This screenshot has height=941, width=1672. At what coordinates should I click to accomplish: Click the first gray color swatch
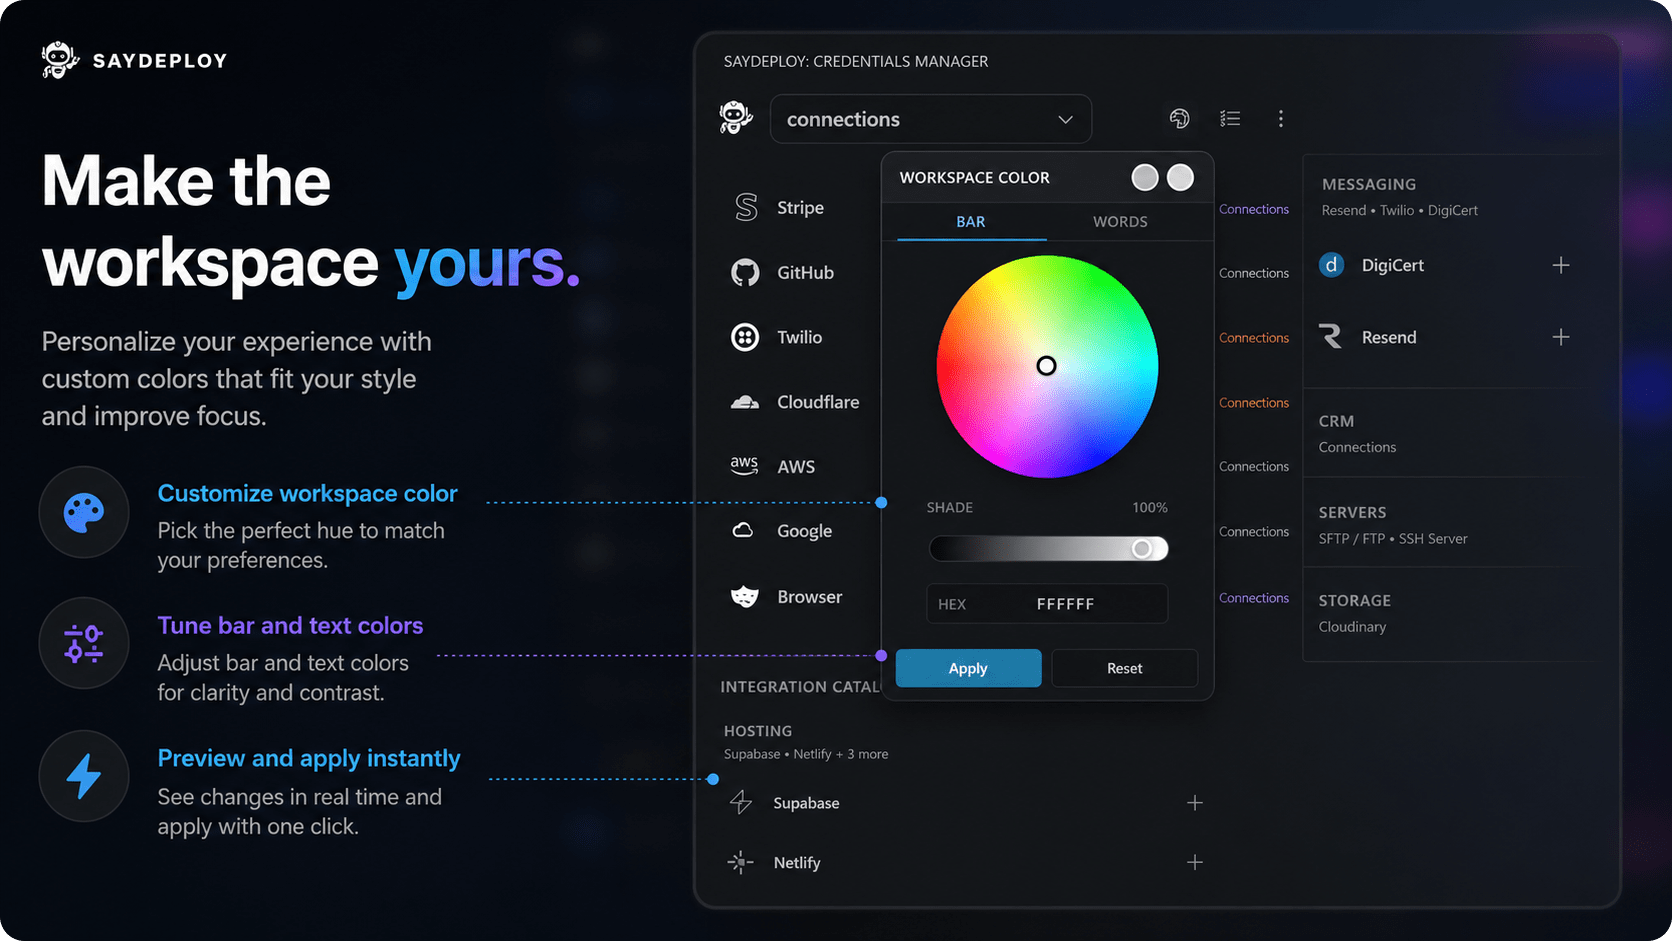pyautogui.click(x=1145, y=177)
